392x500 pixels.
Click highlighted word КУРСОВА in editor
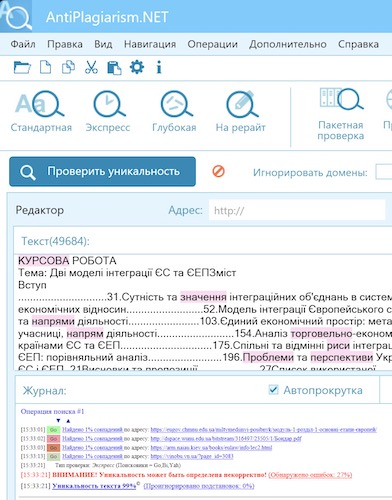(x=43, y=260)
